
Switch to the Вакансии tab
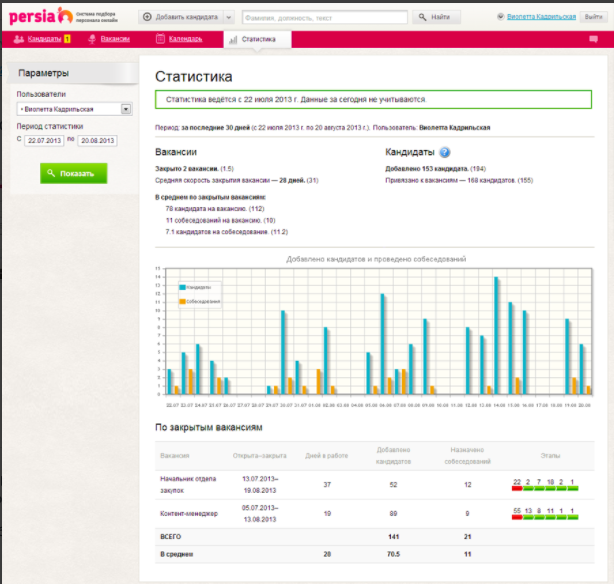click(x=115, y=39)
